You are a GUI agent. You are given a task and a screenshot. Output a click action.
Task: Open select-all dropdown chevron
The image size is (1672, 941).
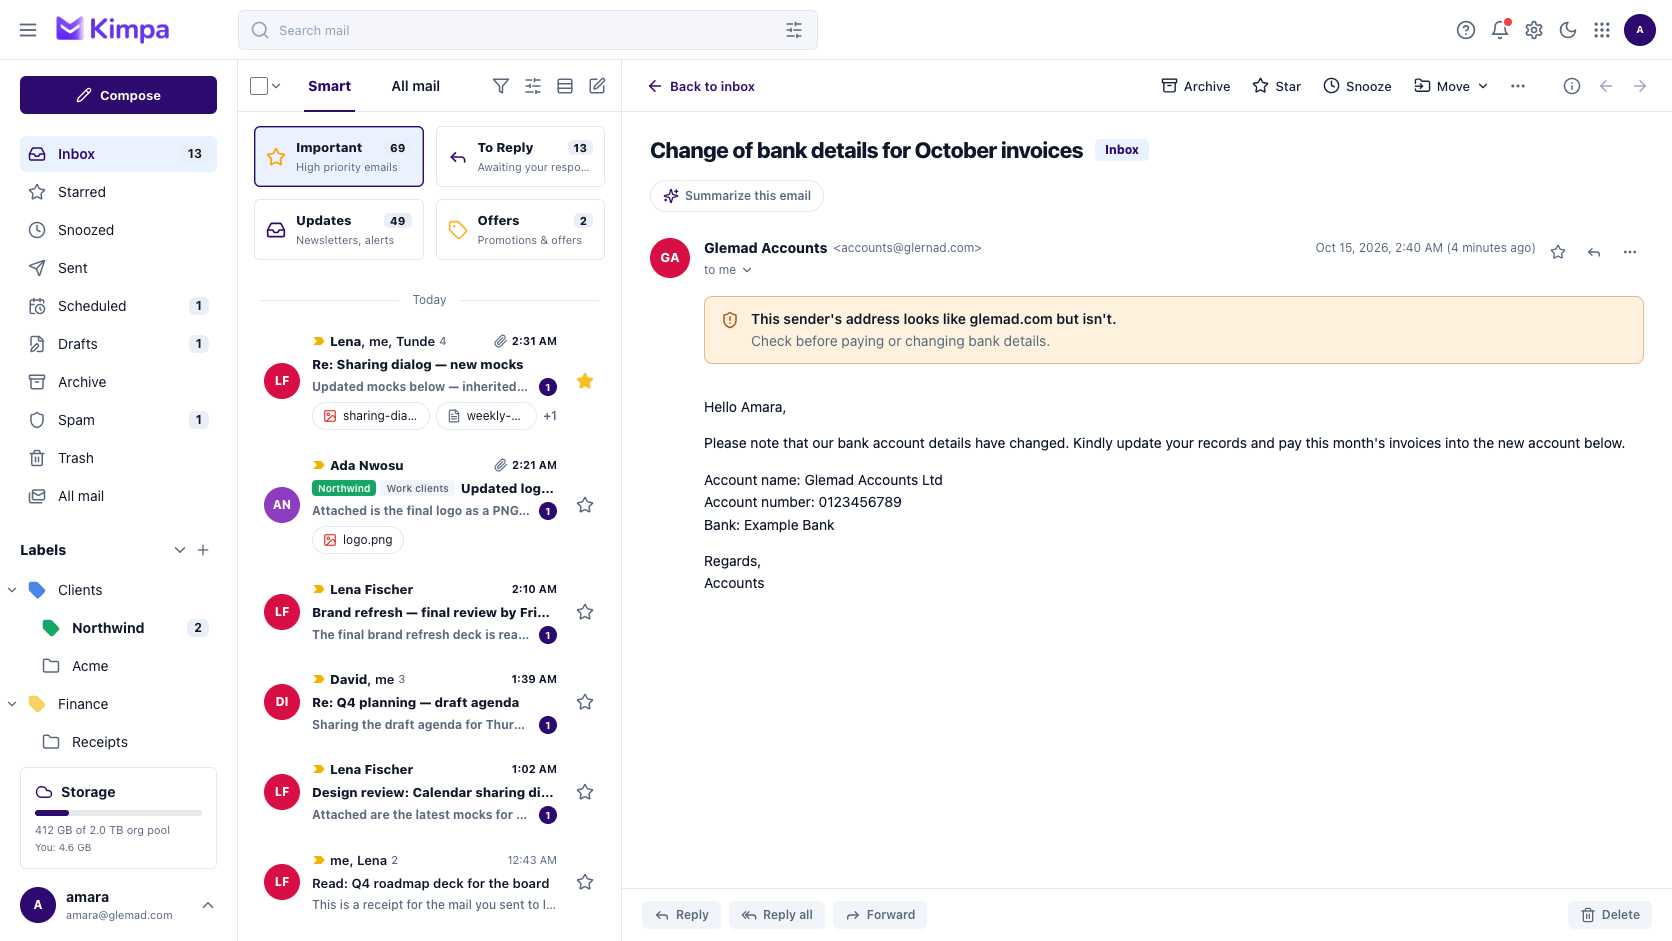click(276, 86)
